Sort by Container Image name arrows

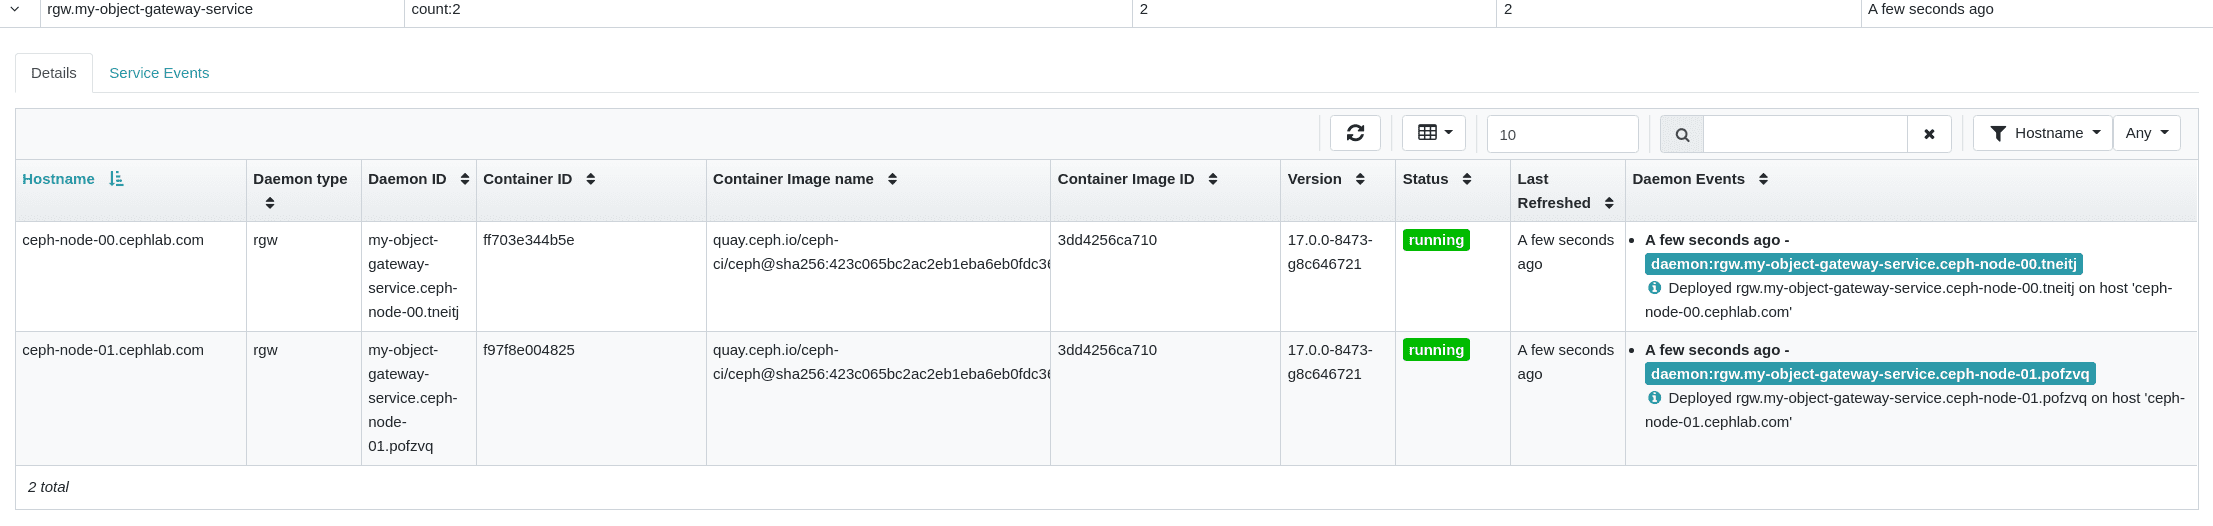click(892, 179)
